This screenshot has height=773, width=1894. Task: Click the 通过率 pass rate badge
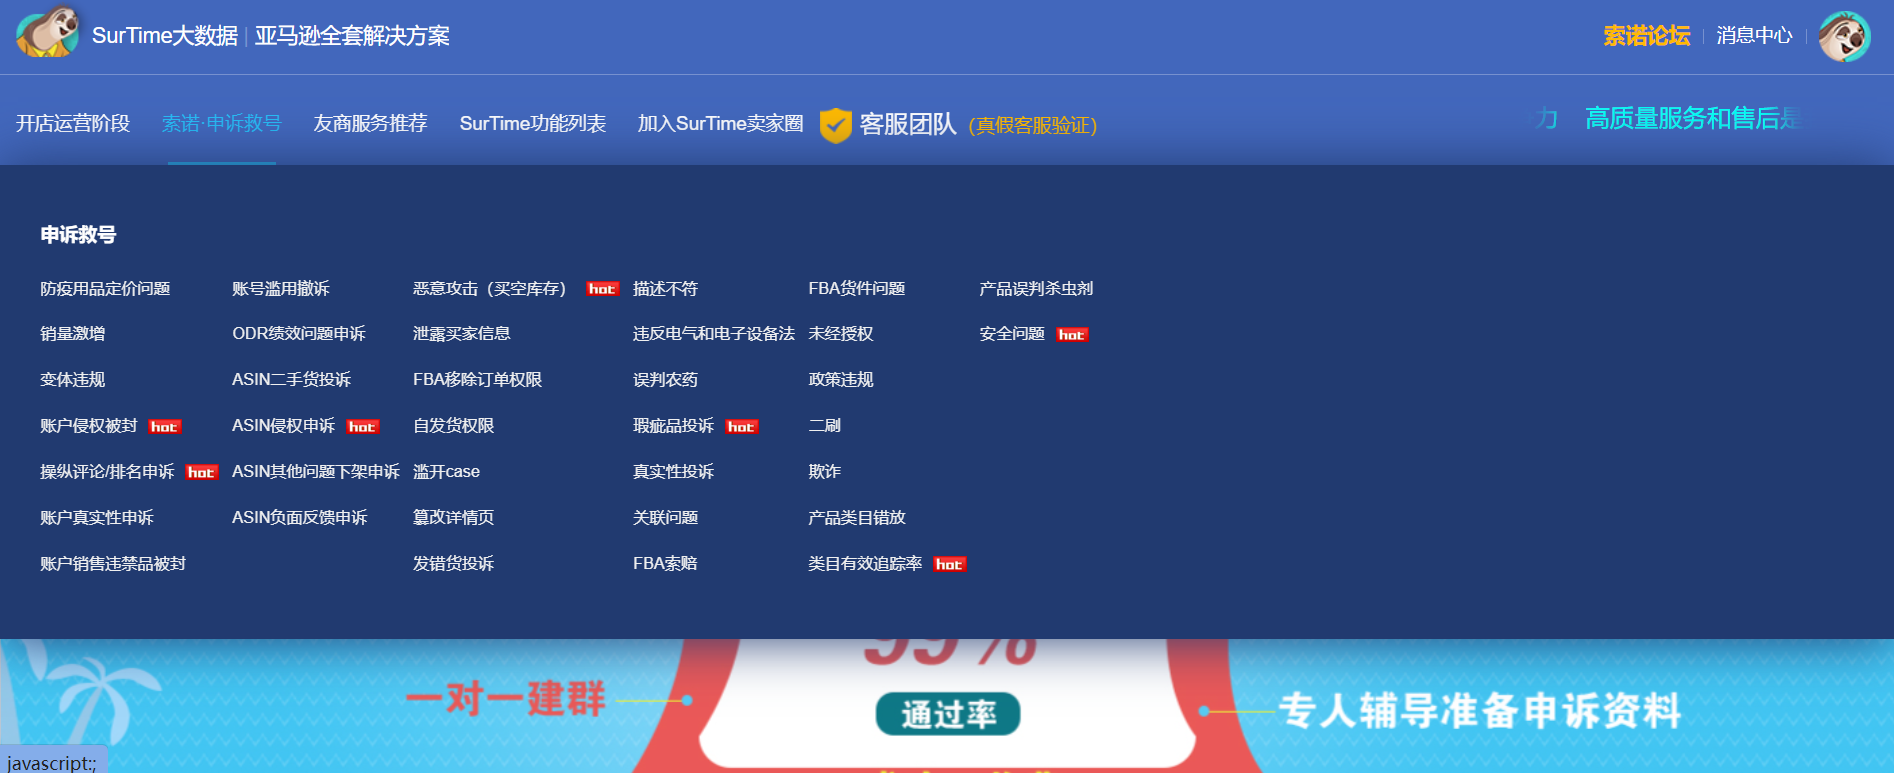point(948,714)
